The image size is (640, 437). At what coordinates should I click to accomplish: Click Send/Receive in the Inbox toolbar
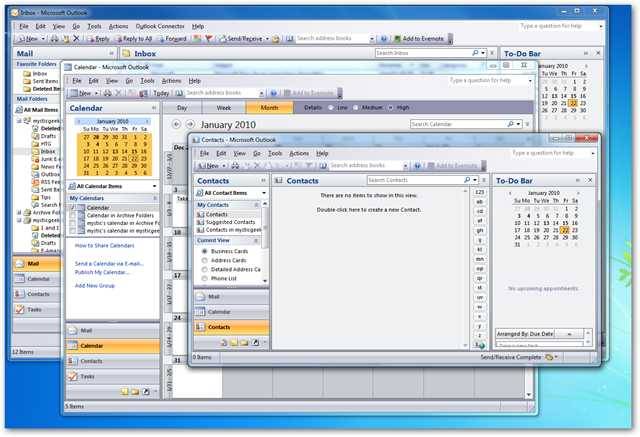241,39
